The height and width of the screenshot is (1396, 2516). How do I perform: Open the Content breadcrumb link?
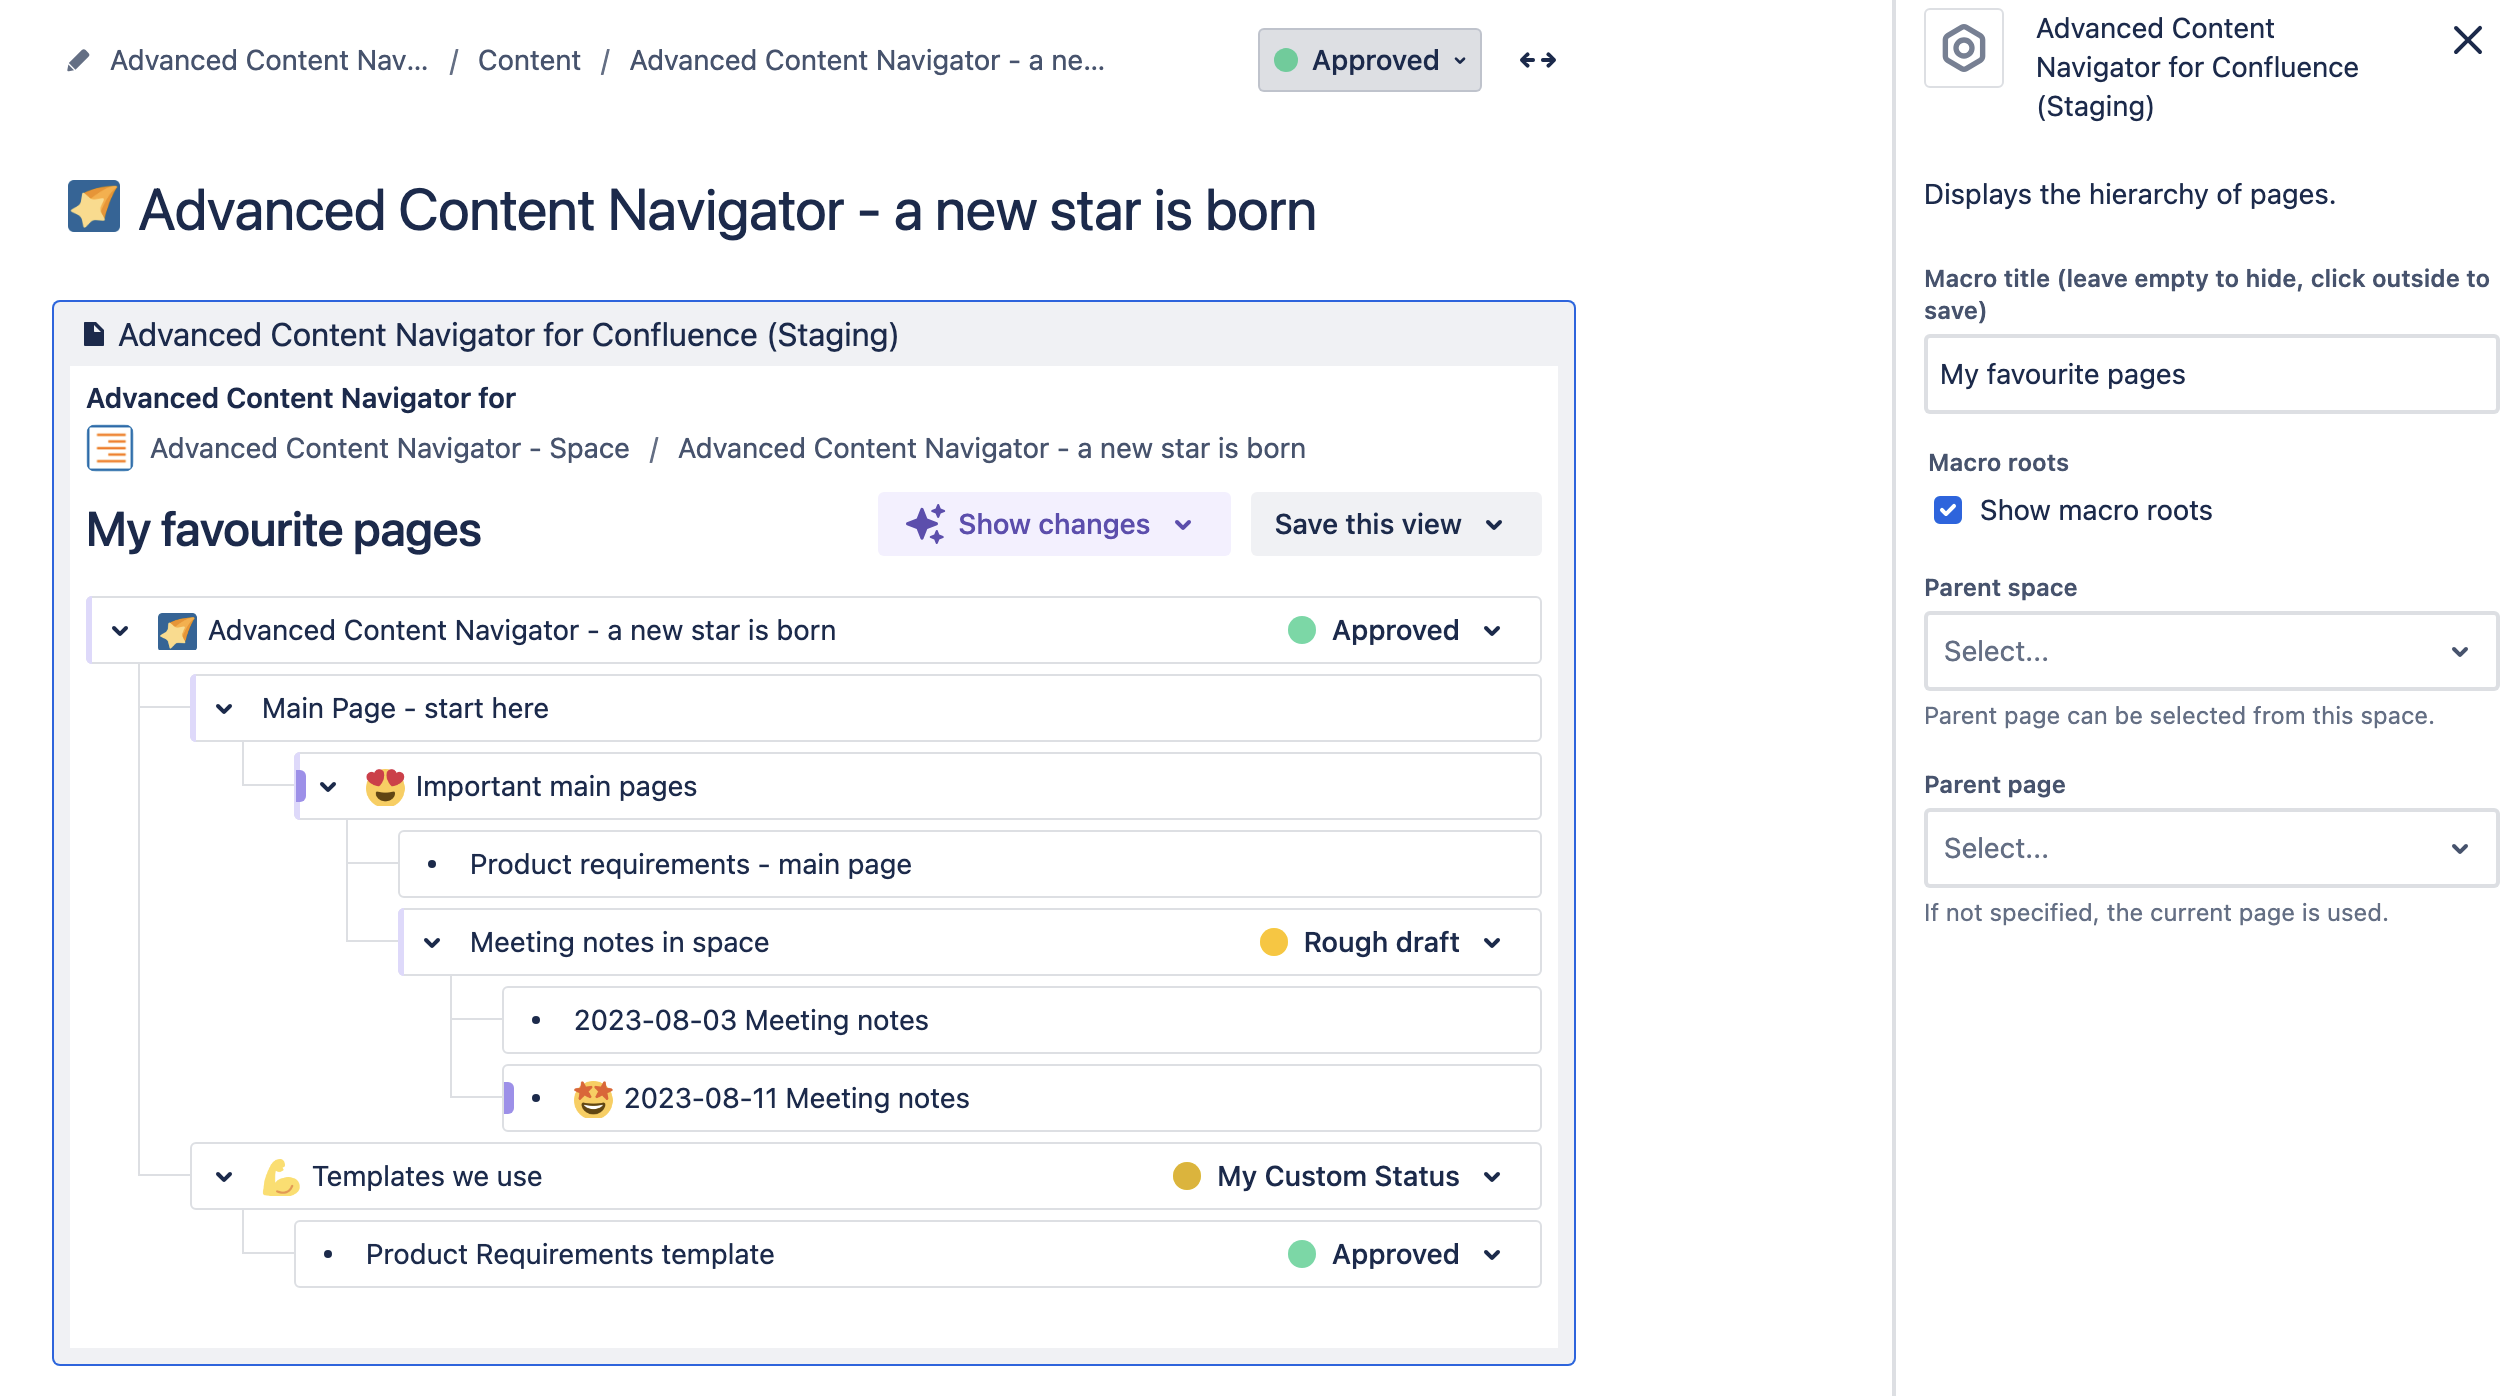coord(529,61)
